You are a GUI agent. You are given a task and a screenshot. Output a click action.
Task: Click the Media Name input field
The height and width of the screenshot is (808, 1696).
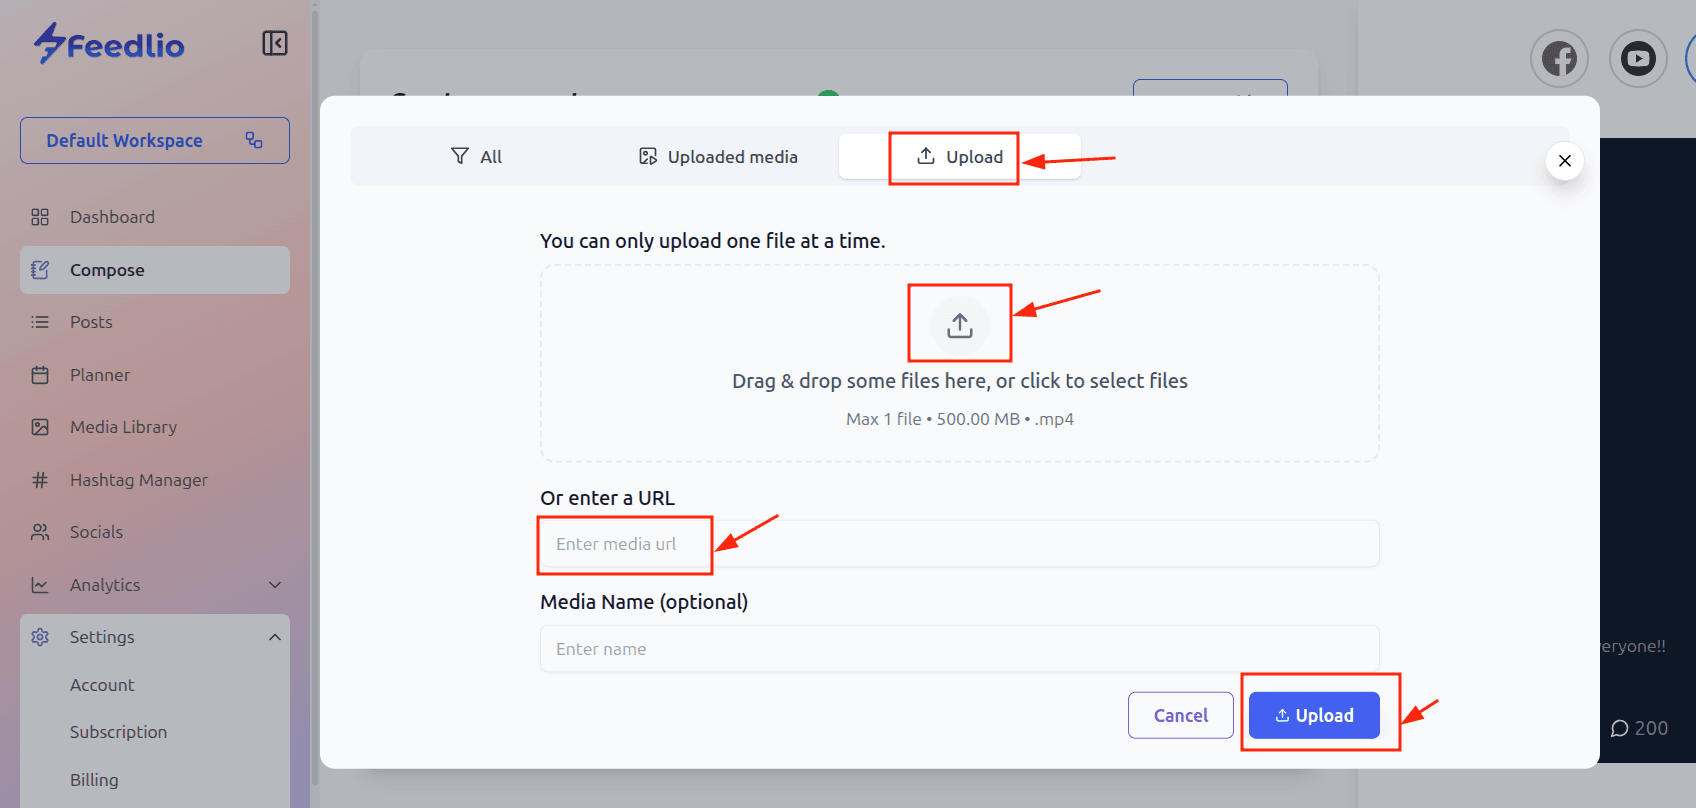959,649
